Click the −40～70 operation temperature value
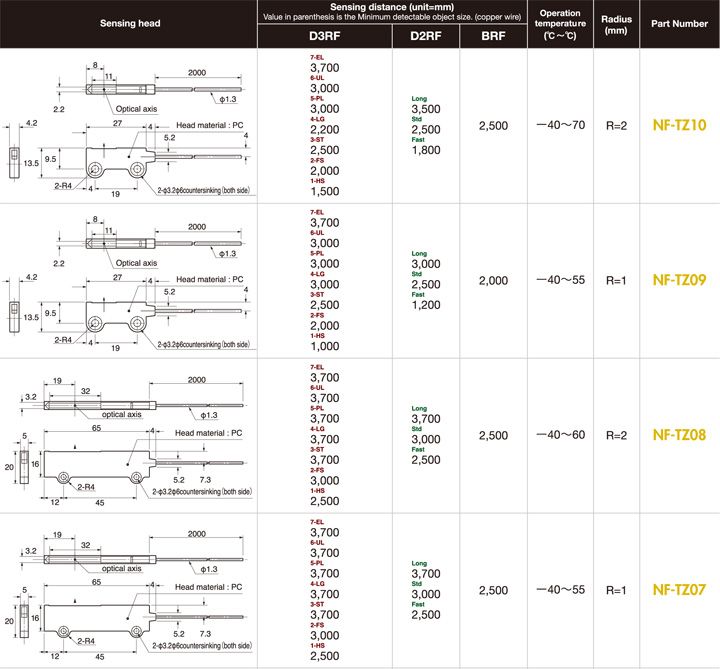Screen dimensions: 720x669 tap(560, 126)
